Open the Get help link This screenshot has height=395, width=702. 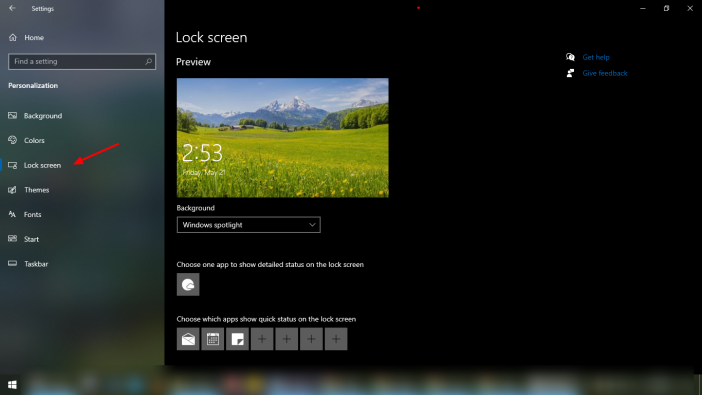click(x=596, y=57)
